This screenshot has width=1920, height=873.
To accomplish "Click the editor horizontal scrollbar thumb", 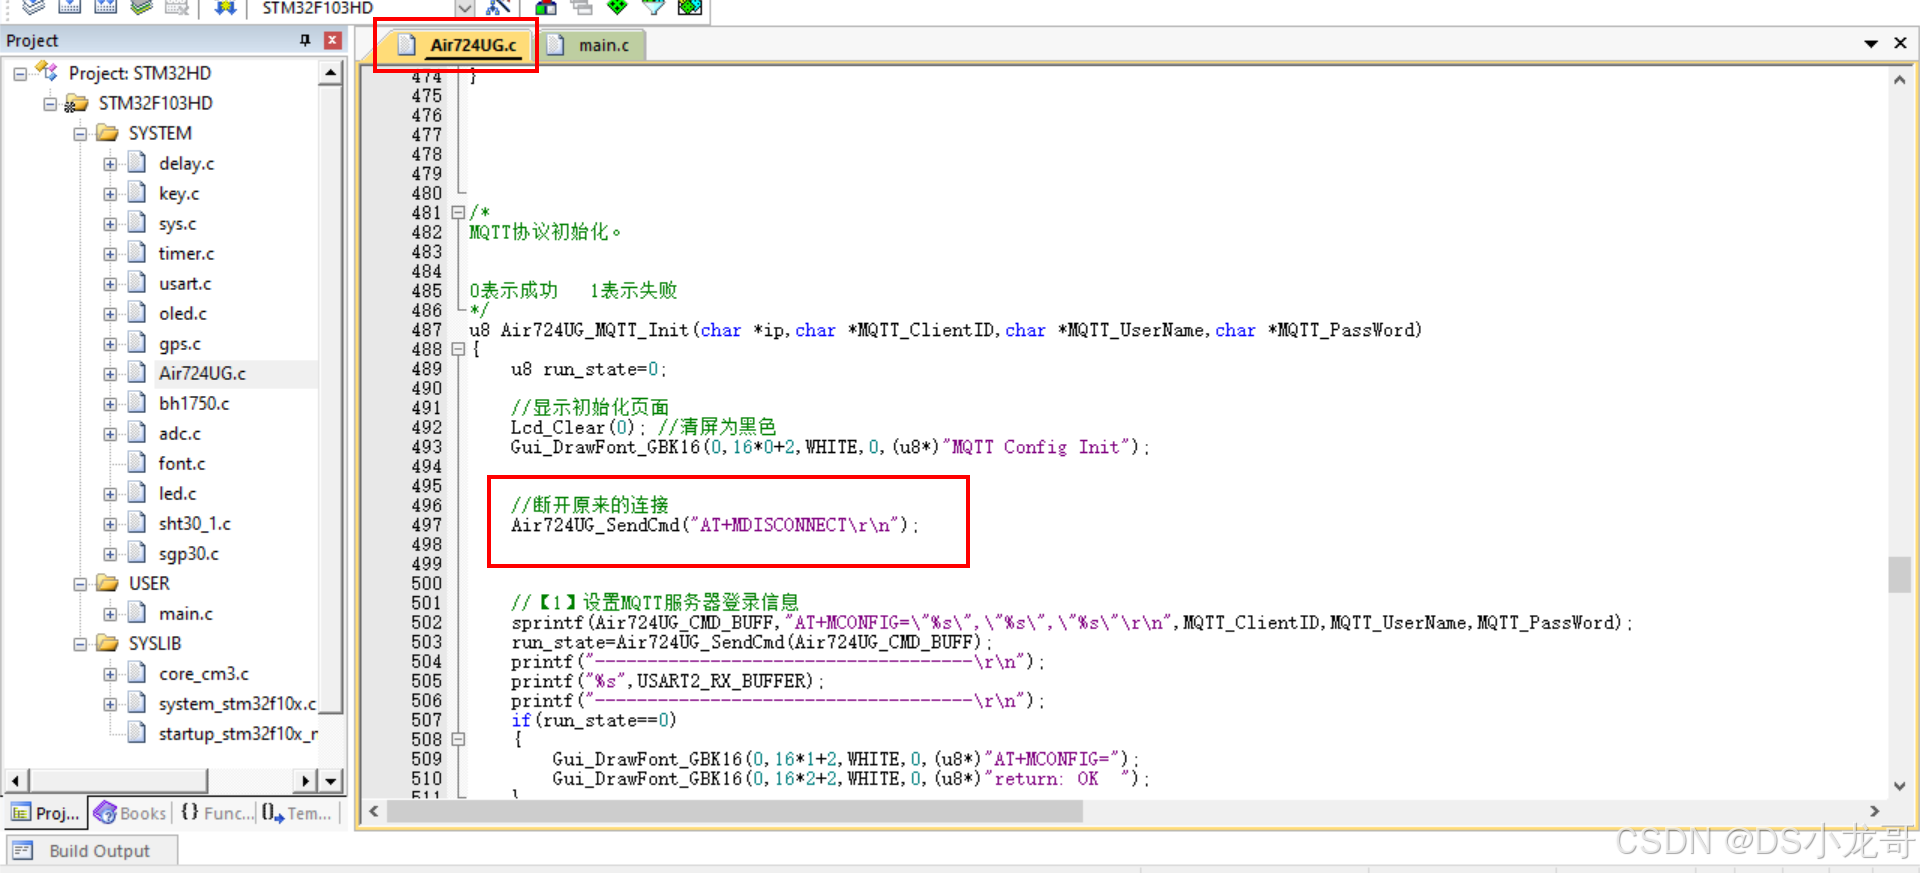I will tap(735, 811).
